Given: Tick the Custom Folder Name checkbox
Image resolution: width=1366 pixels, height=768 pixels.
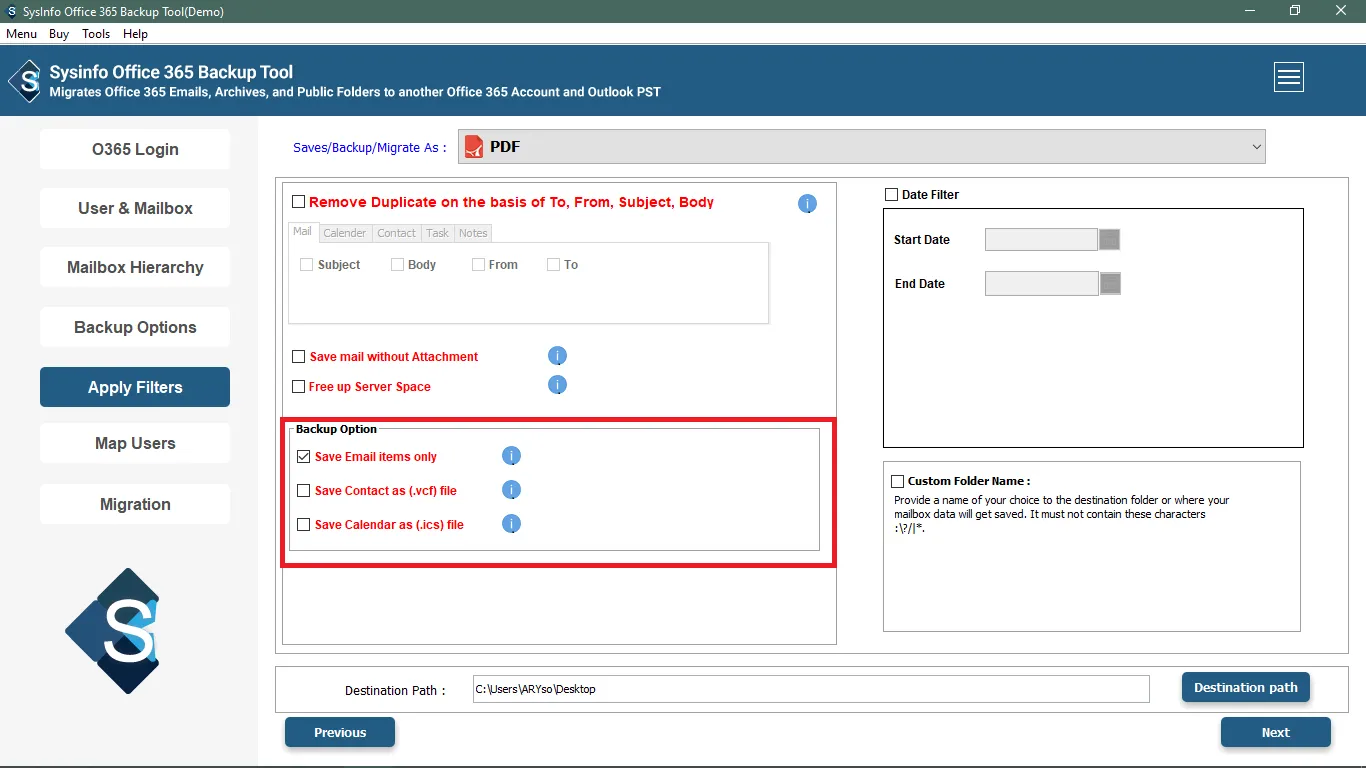Looking at the screenshot, I should [x=897, y=481].
